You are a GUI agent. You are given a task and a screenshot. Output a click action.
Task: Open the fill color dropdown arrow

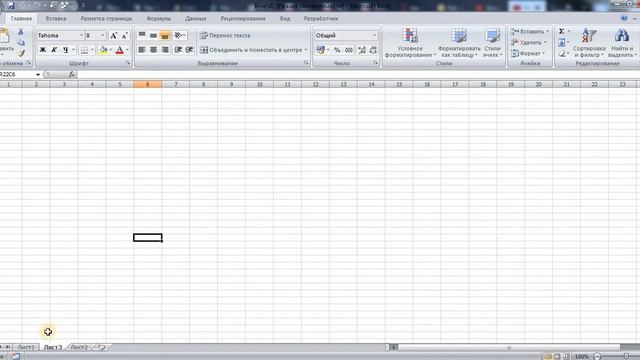pyautogui.click(x=111, y=50)
